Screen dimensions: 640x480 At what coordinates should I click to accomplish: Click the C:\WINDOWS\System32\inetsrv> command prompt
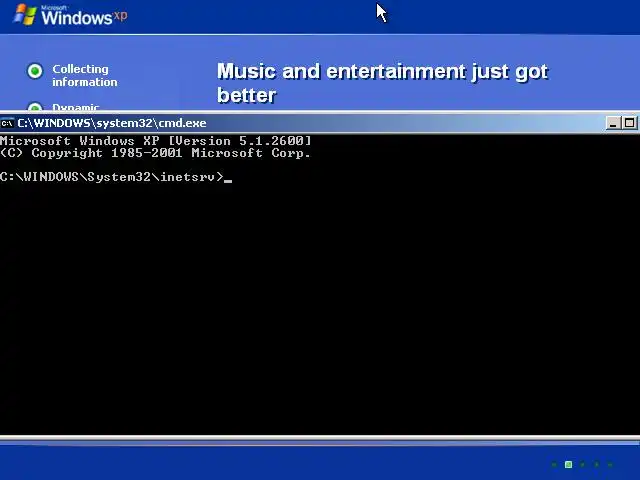click(x=112, y=177)
